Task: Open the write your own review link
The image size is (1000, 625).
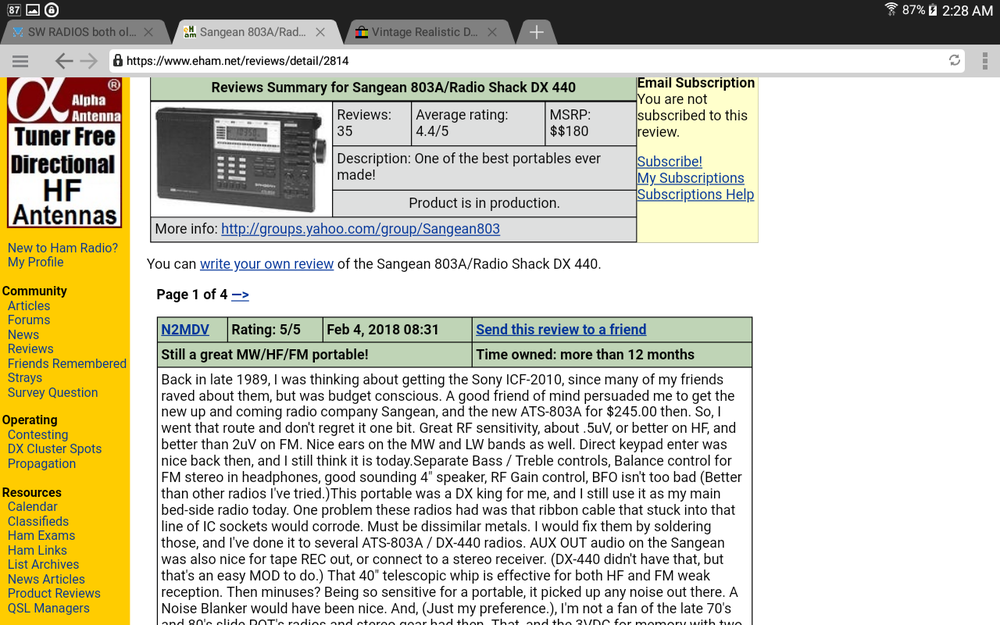Action: tap(267, 264)
